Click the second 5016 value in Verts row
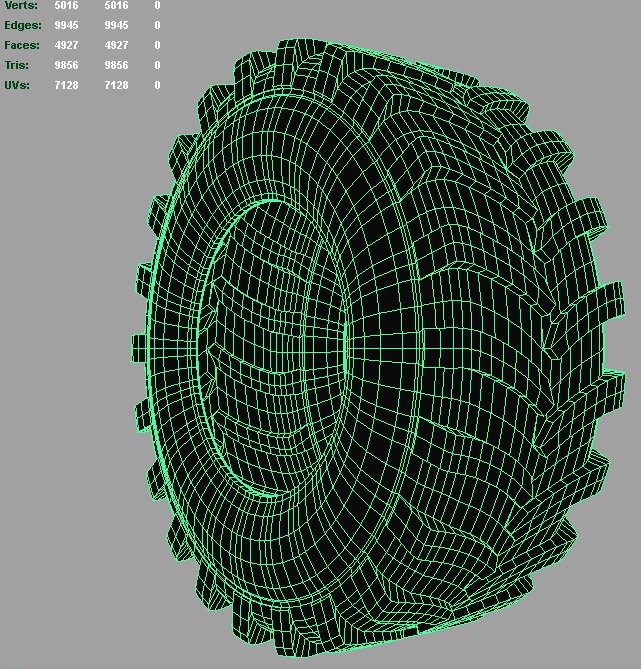The image size is (641, 669). (117, 6)
